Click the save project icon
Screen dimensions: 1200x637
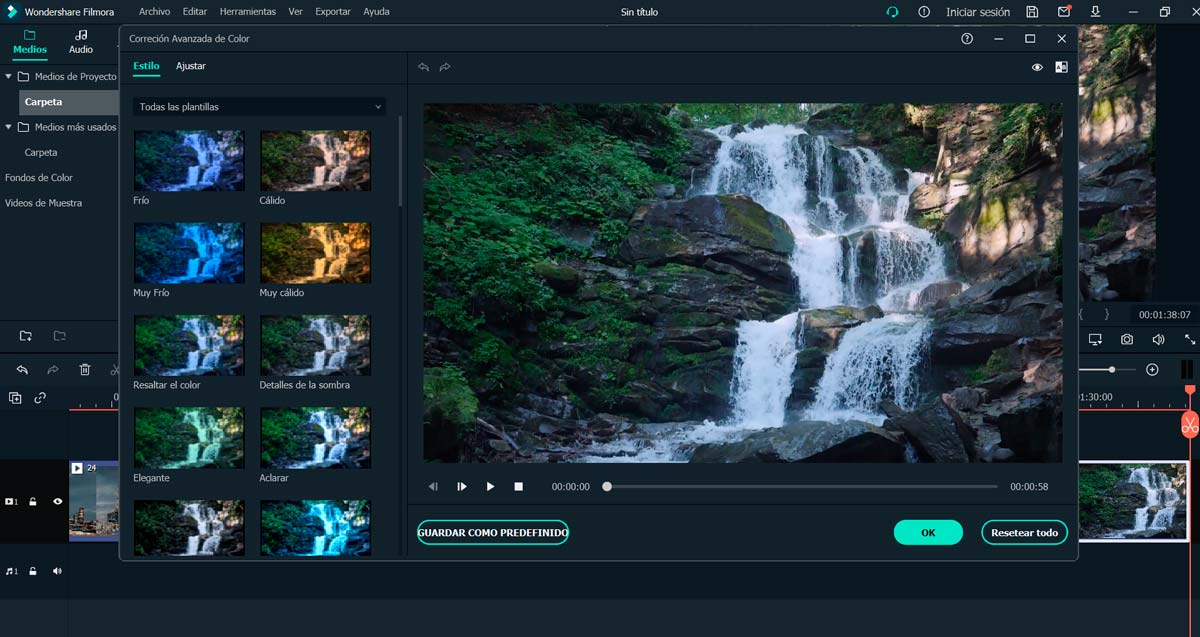(1032, 12)
